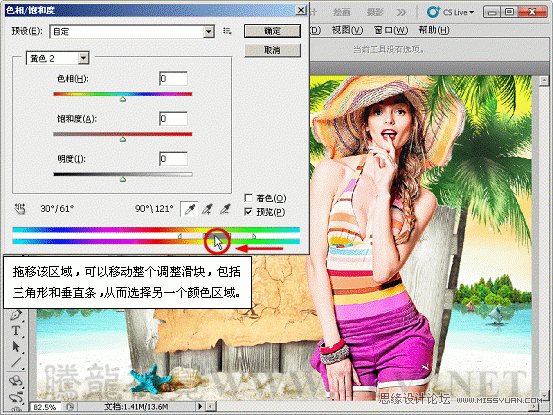
Task: Open the 窗口(W) menu
Action: tap(391, 30)
